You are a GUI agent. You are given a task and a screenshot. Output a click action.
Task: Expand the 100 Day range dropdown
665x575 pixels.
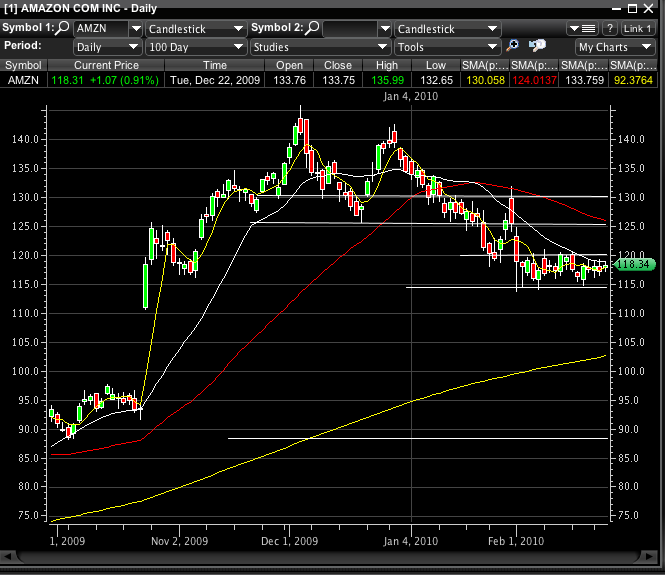[x=194, y=46]
